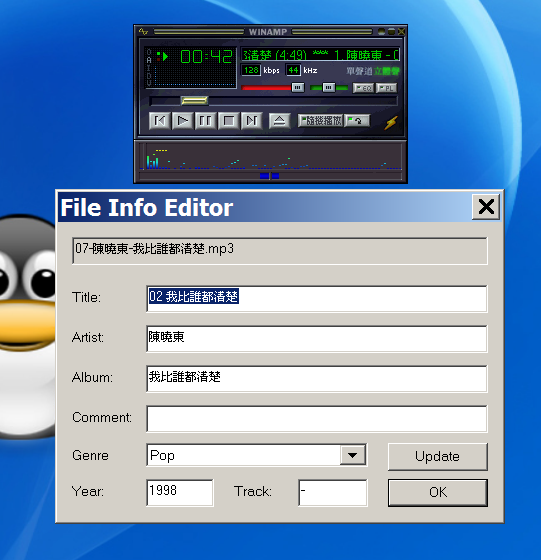
Task: Close the File Info Editor dialog
Action: pyautogui.click(x=486, y=207)
